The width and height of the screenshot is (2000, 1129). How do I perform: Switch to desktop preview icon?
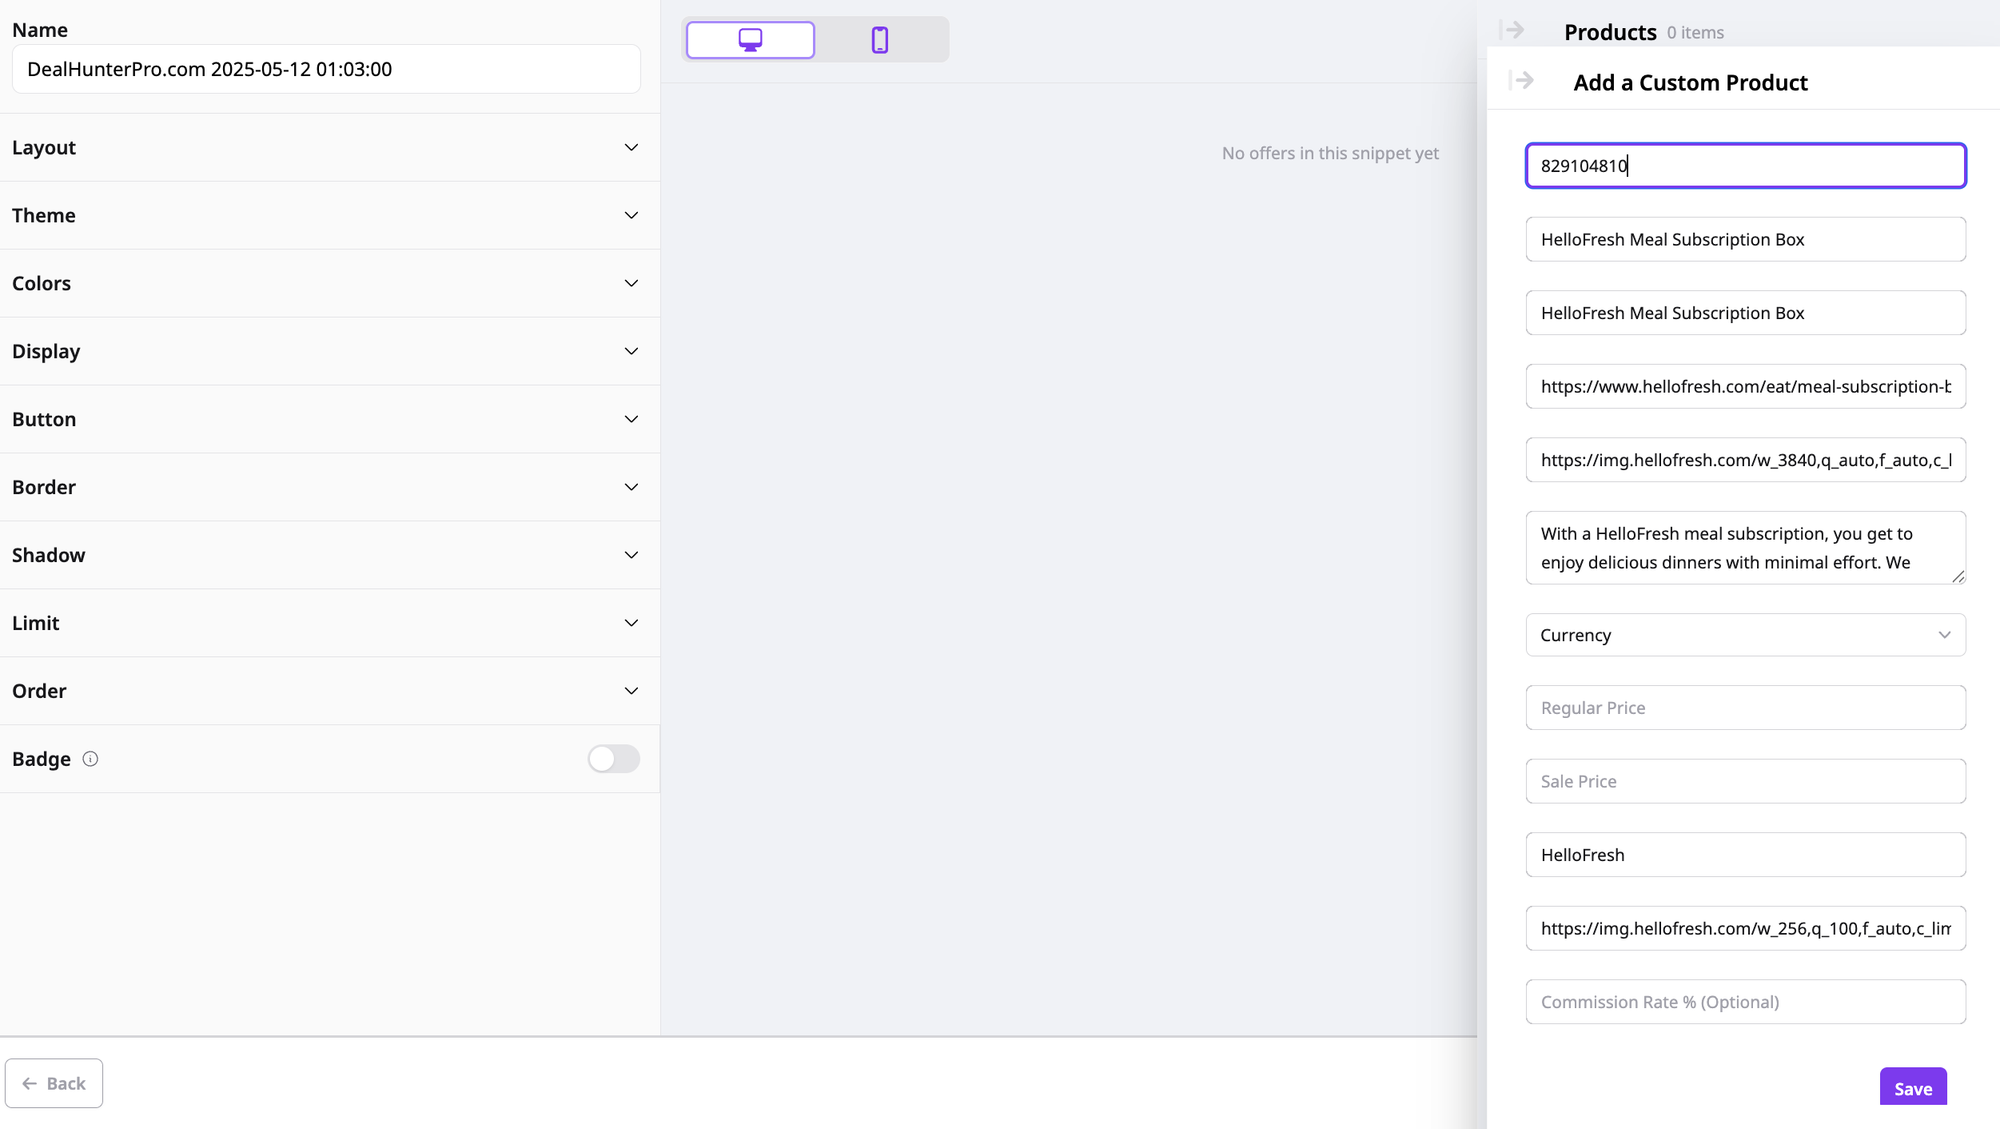click(x=750, y=40)
